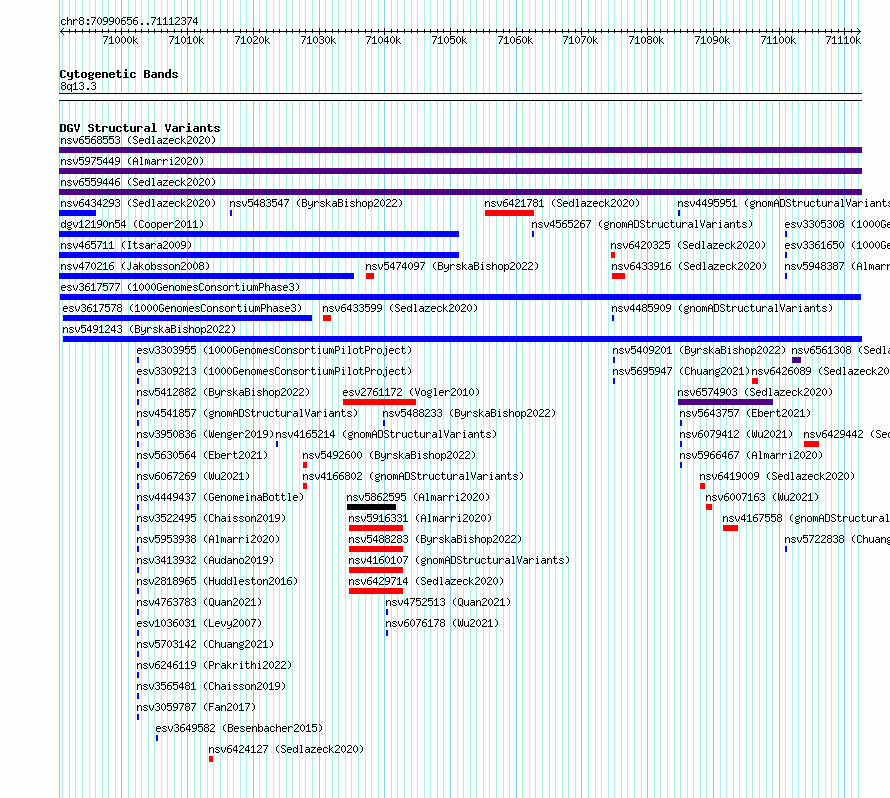This screenshot has width=890, height=798.
Task: Select nsv6419009 (Sedlazeck2020) label
Action: click(x=777, y=476)
